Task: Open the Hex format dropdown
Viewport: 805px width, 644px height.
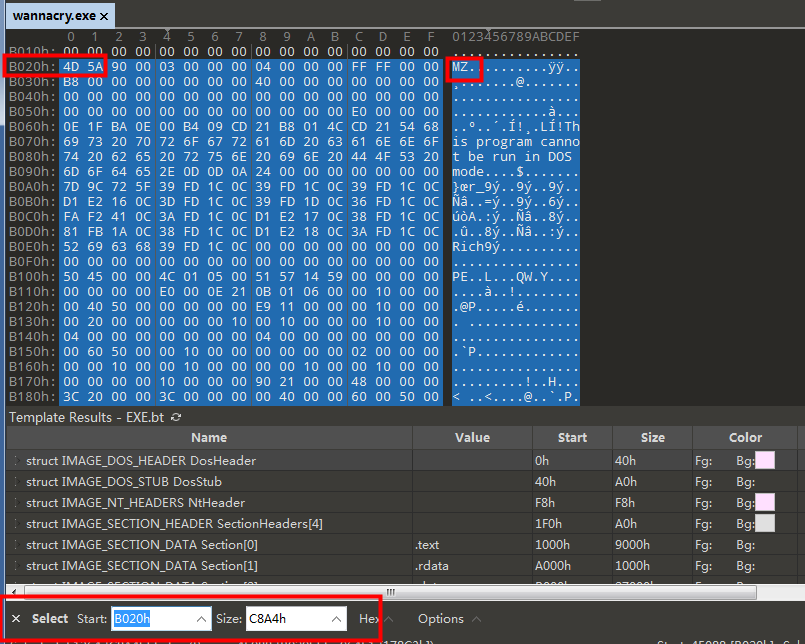Action: click(376, 619)
